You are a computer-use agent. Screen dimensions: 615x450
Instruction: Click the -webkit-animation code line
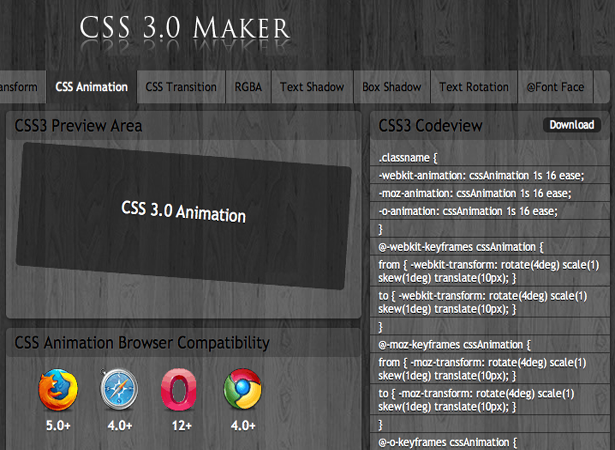490,175
